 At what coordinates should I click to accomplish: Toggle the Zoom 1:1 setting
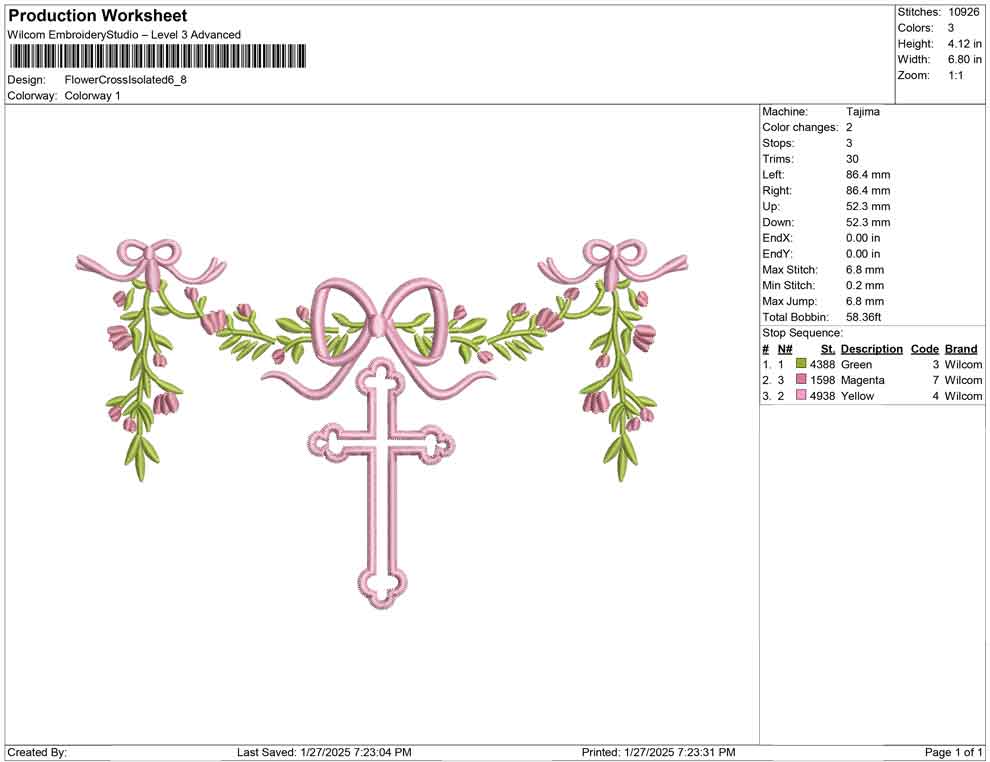[958, 73]
